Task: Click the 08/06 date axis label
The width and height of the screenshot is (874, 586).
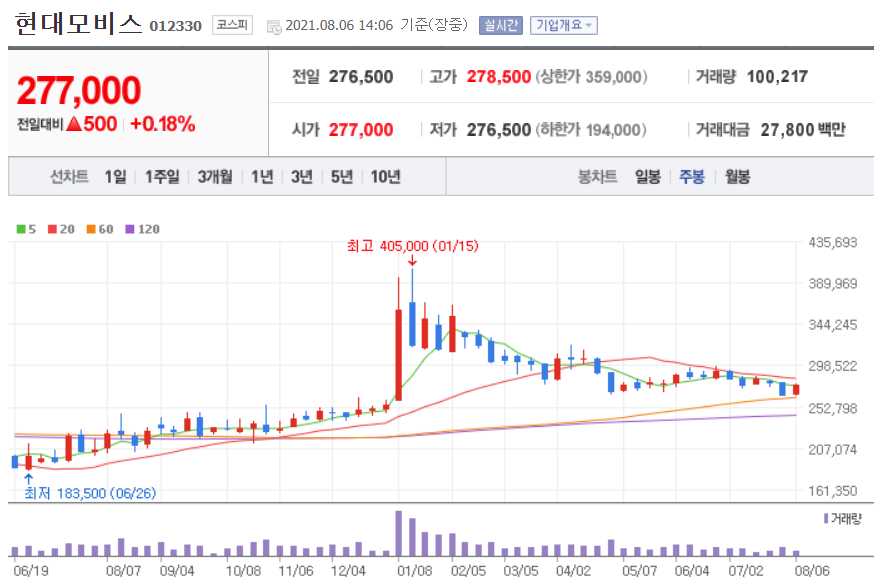Action: pos(812,570)
